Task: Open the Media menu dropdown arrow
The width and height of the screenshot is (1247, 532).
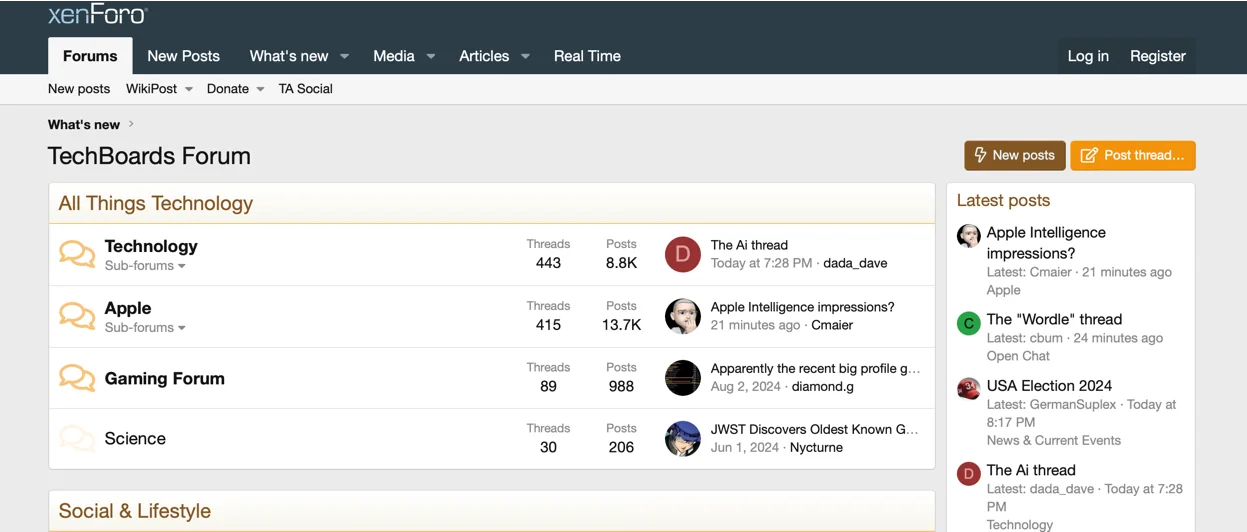Action: (431, 57)
